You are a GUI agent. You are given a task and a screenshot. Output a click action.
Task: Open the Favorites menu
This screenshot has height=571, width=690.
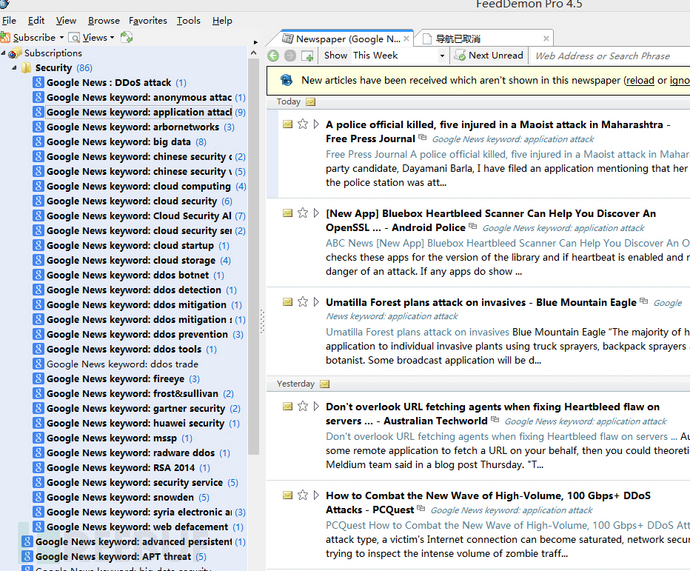(x=148, y=21)
